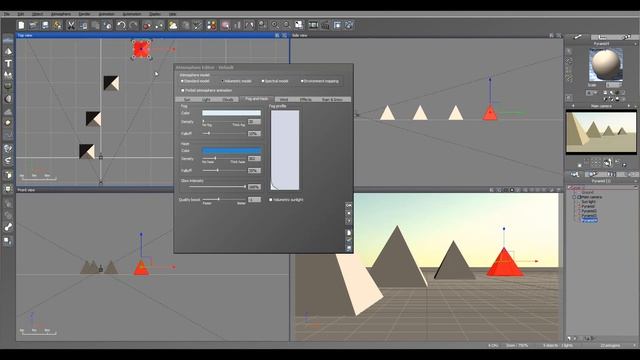Open the Render menu in menu bar

[x=84, y=14]
